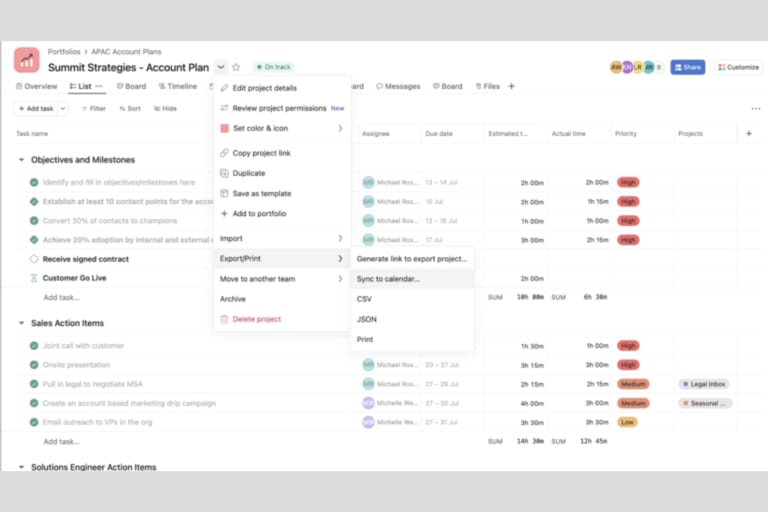Select Add to portfolio
The height and width of the screenshot is (512, 768).
click(x=282, y=214)
